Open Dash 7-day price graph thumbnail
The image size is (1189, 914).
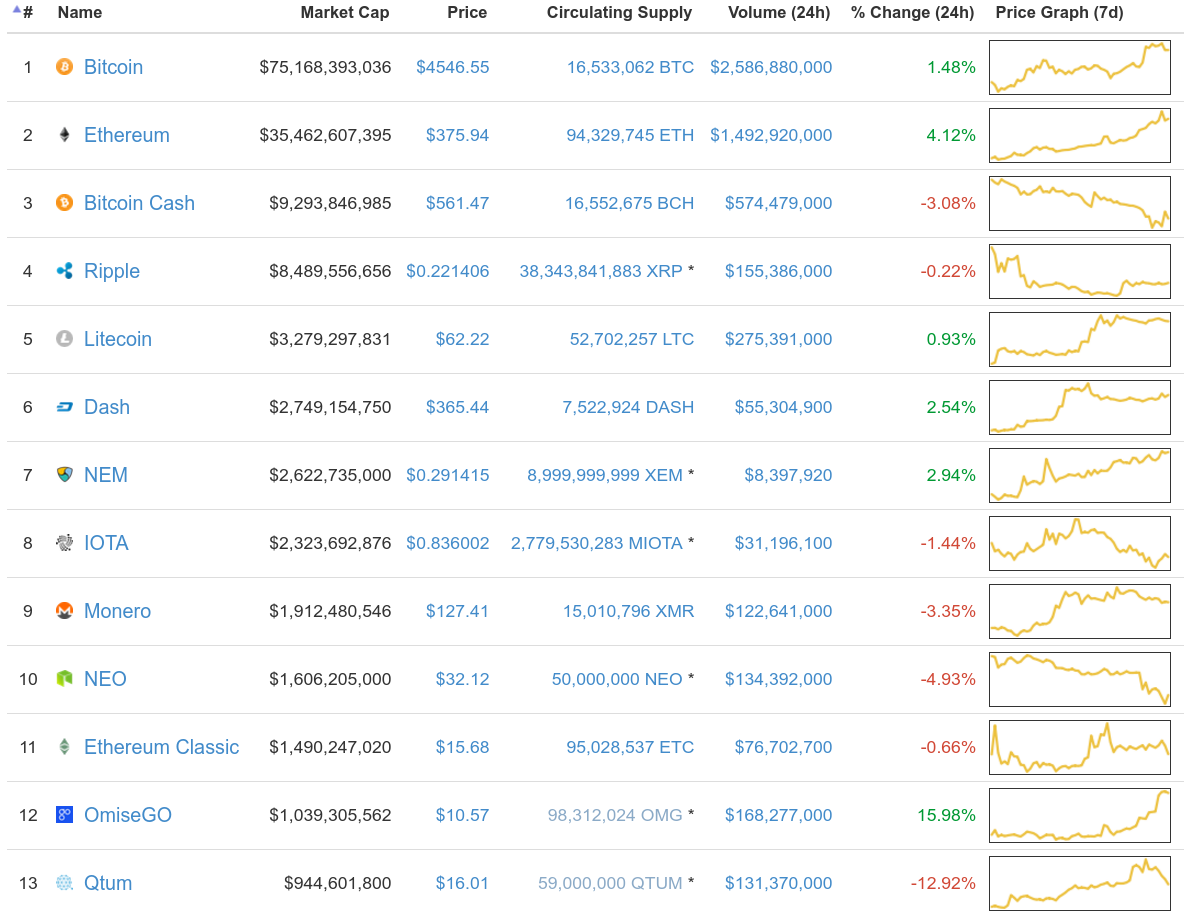pos(1080,407)
